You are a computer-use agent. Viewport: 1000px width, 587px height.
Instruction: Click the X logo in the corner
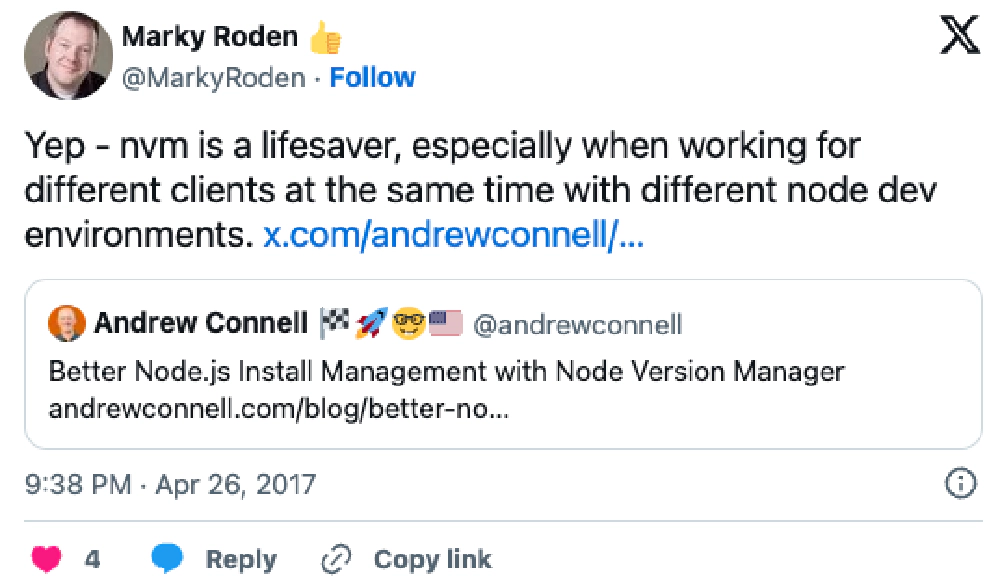(959, 35)
